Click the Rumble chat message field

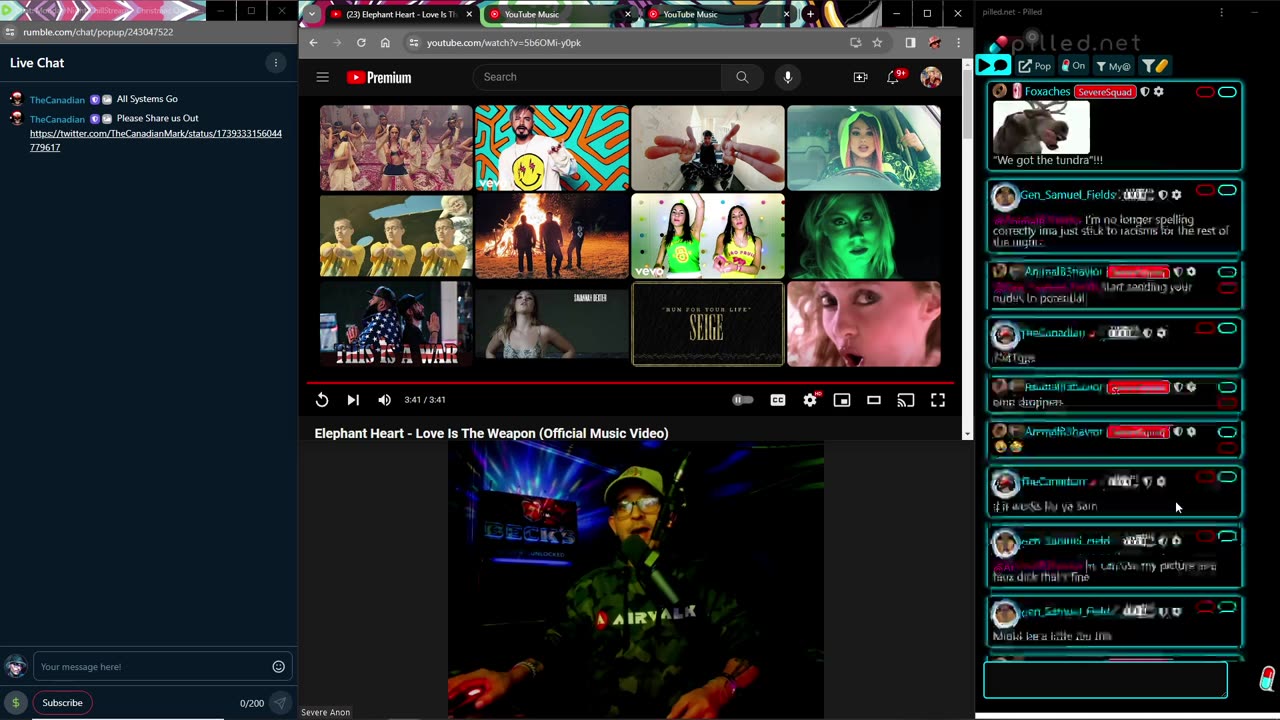[153, 667]
